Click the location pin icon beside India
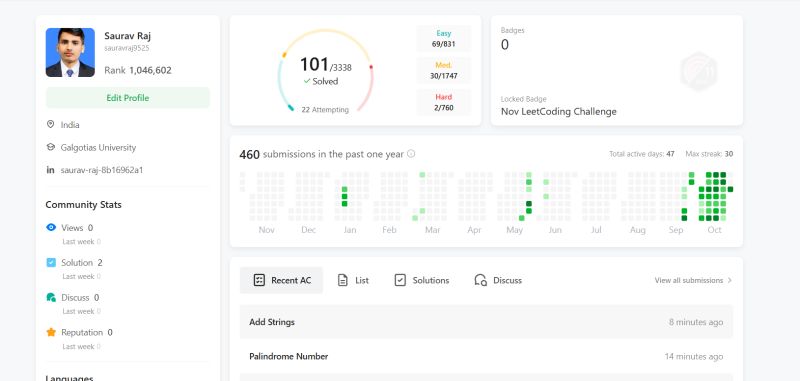 pos(50,124)
